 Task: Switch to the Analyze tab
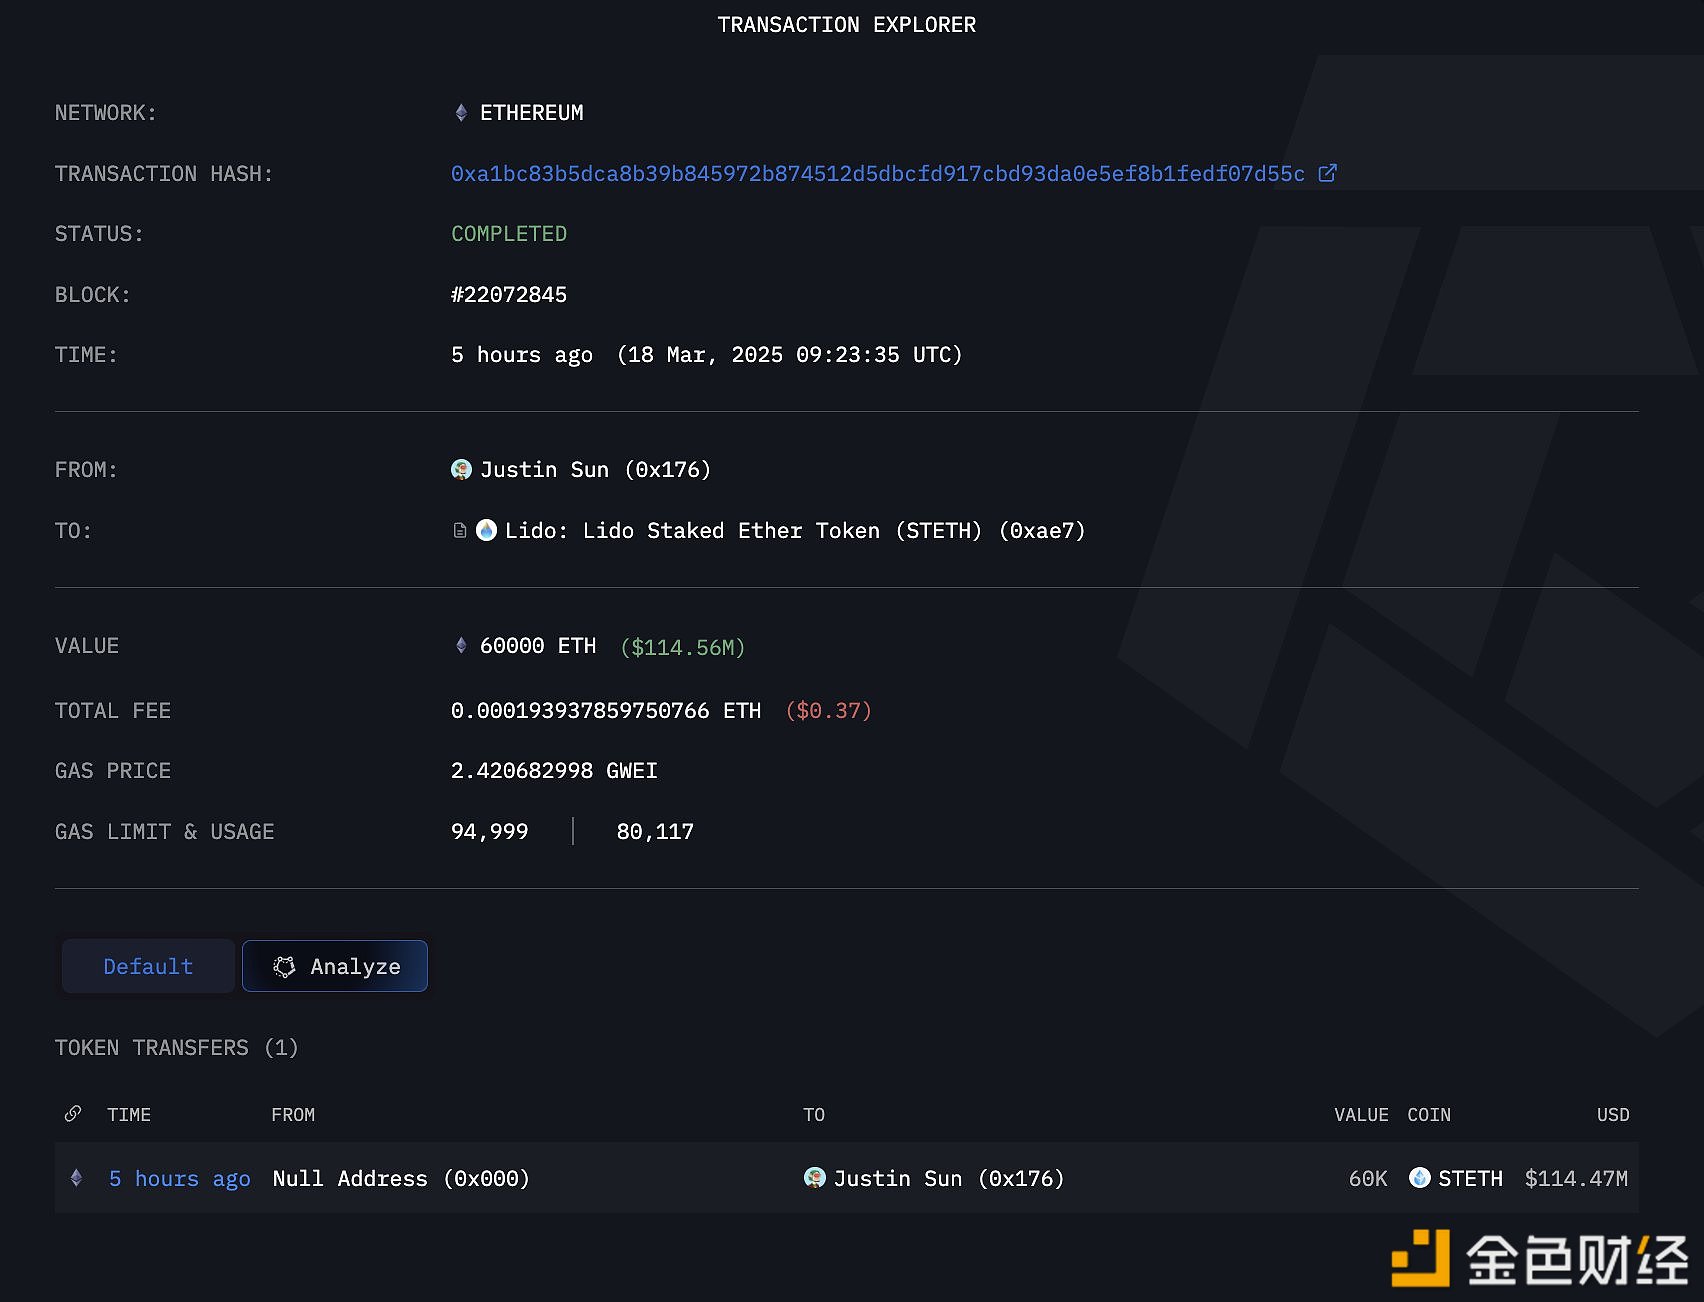[335, 966]
